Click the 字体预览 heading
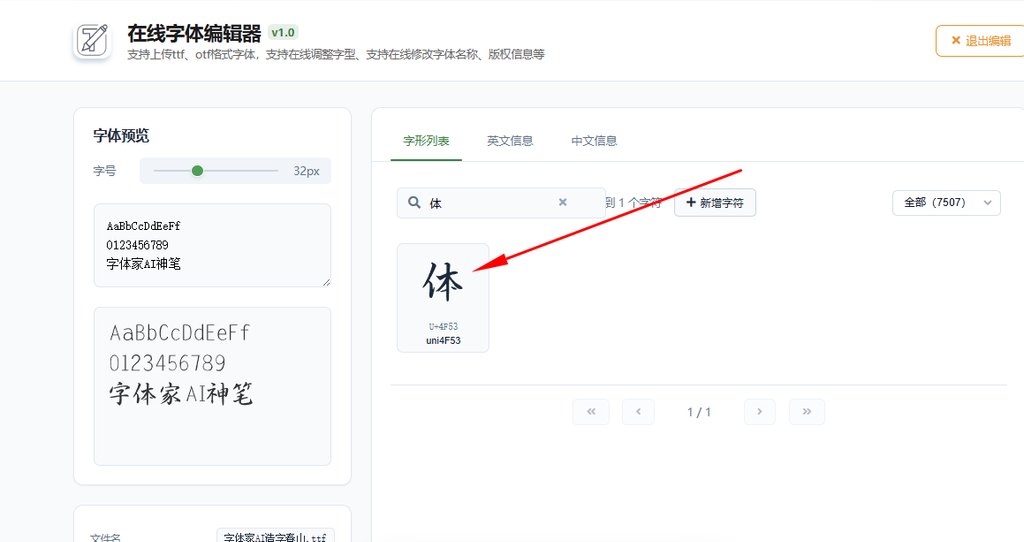 [121, 136]
